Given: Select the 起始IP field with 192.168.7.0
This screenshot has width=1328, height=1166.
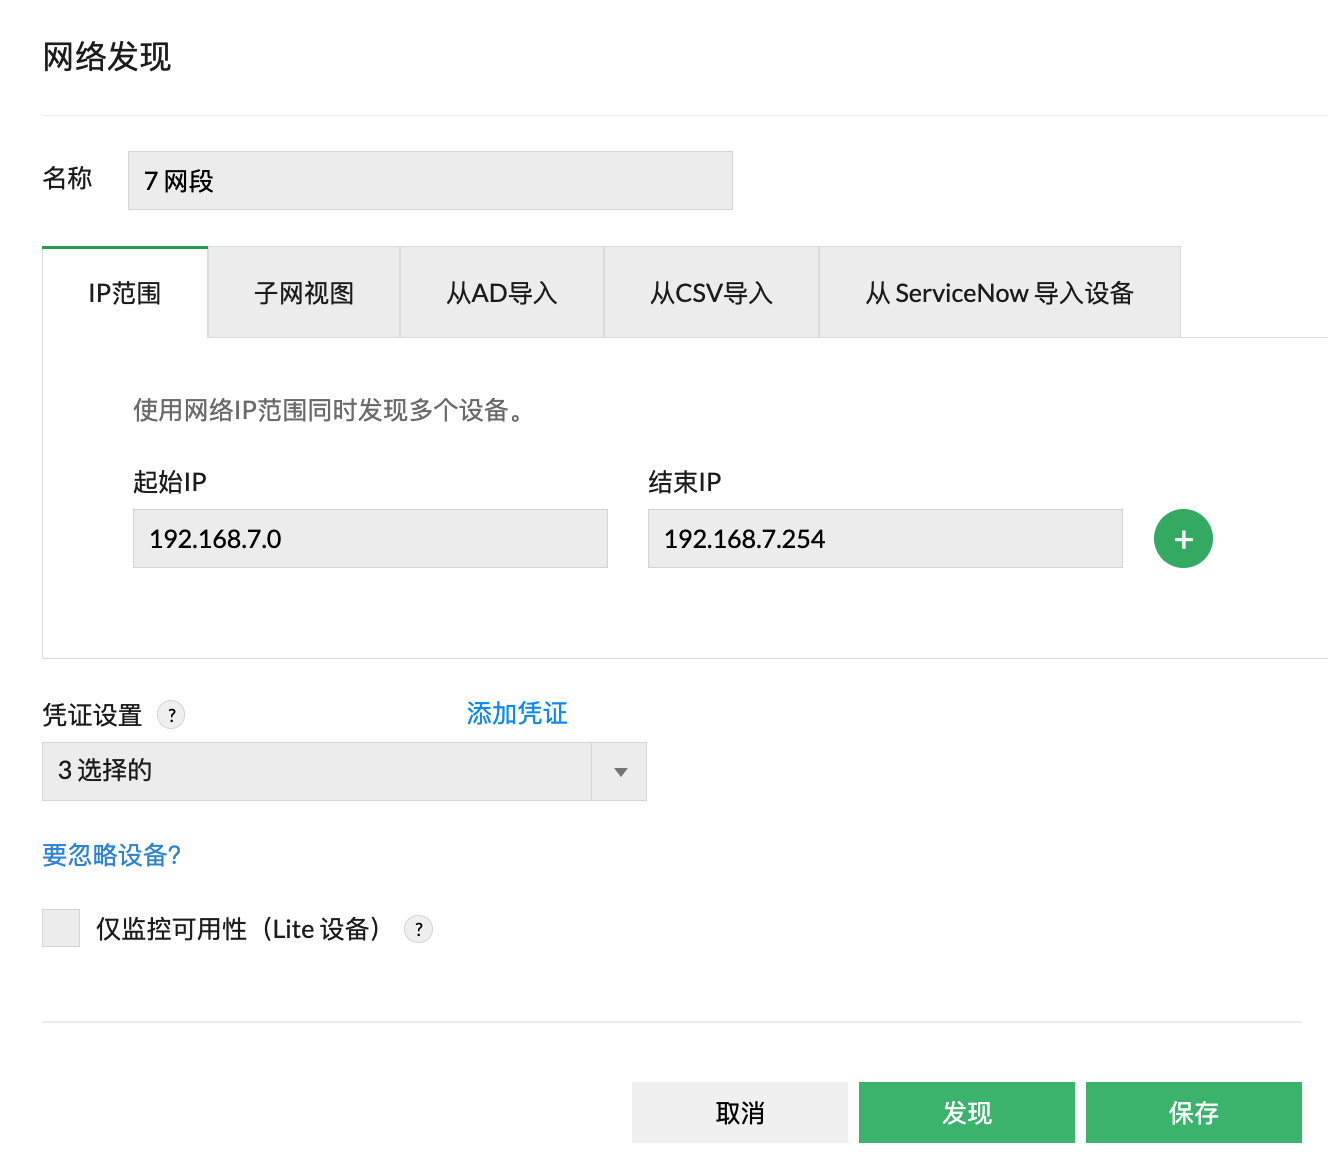Looking at the screenshot, I should 370,538.
